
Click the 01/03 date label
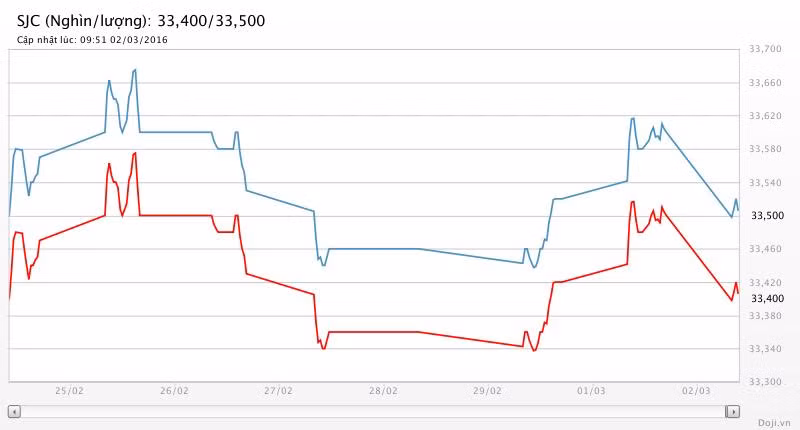tap(591, 391)
